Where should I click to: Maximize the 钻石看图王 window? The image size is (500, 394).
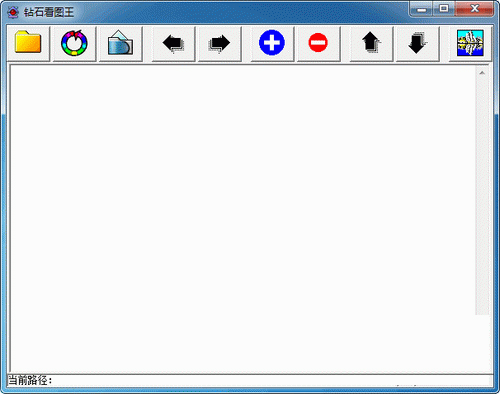point(444,9)
